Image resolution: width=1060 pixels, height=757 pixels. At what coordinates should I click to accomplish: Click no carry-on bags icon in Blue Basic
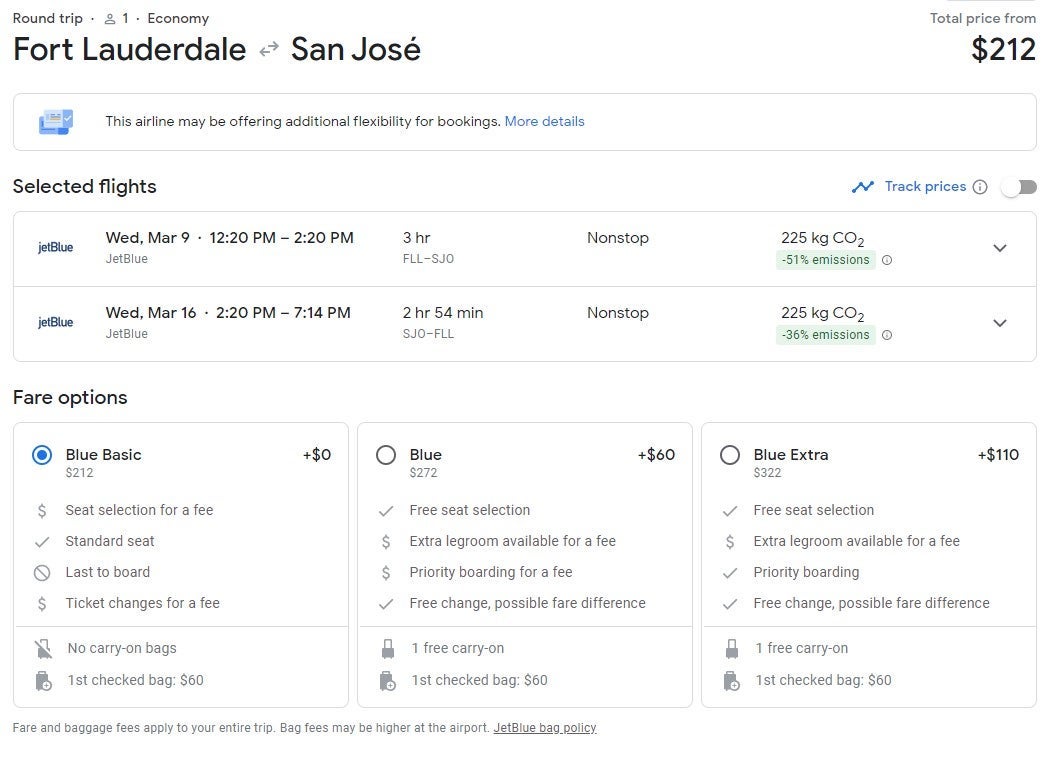[42, 648]
